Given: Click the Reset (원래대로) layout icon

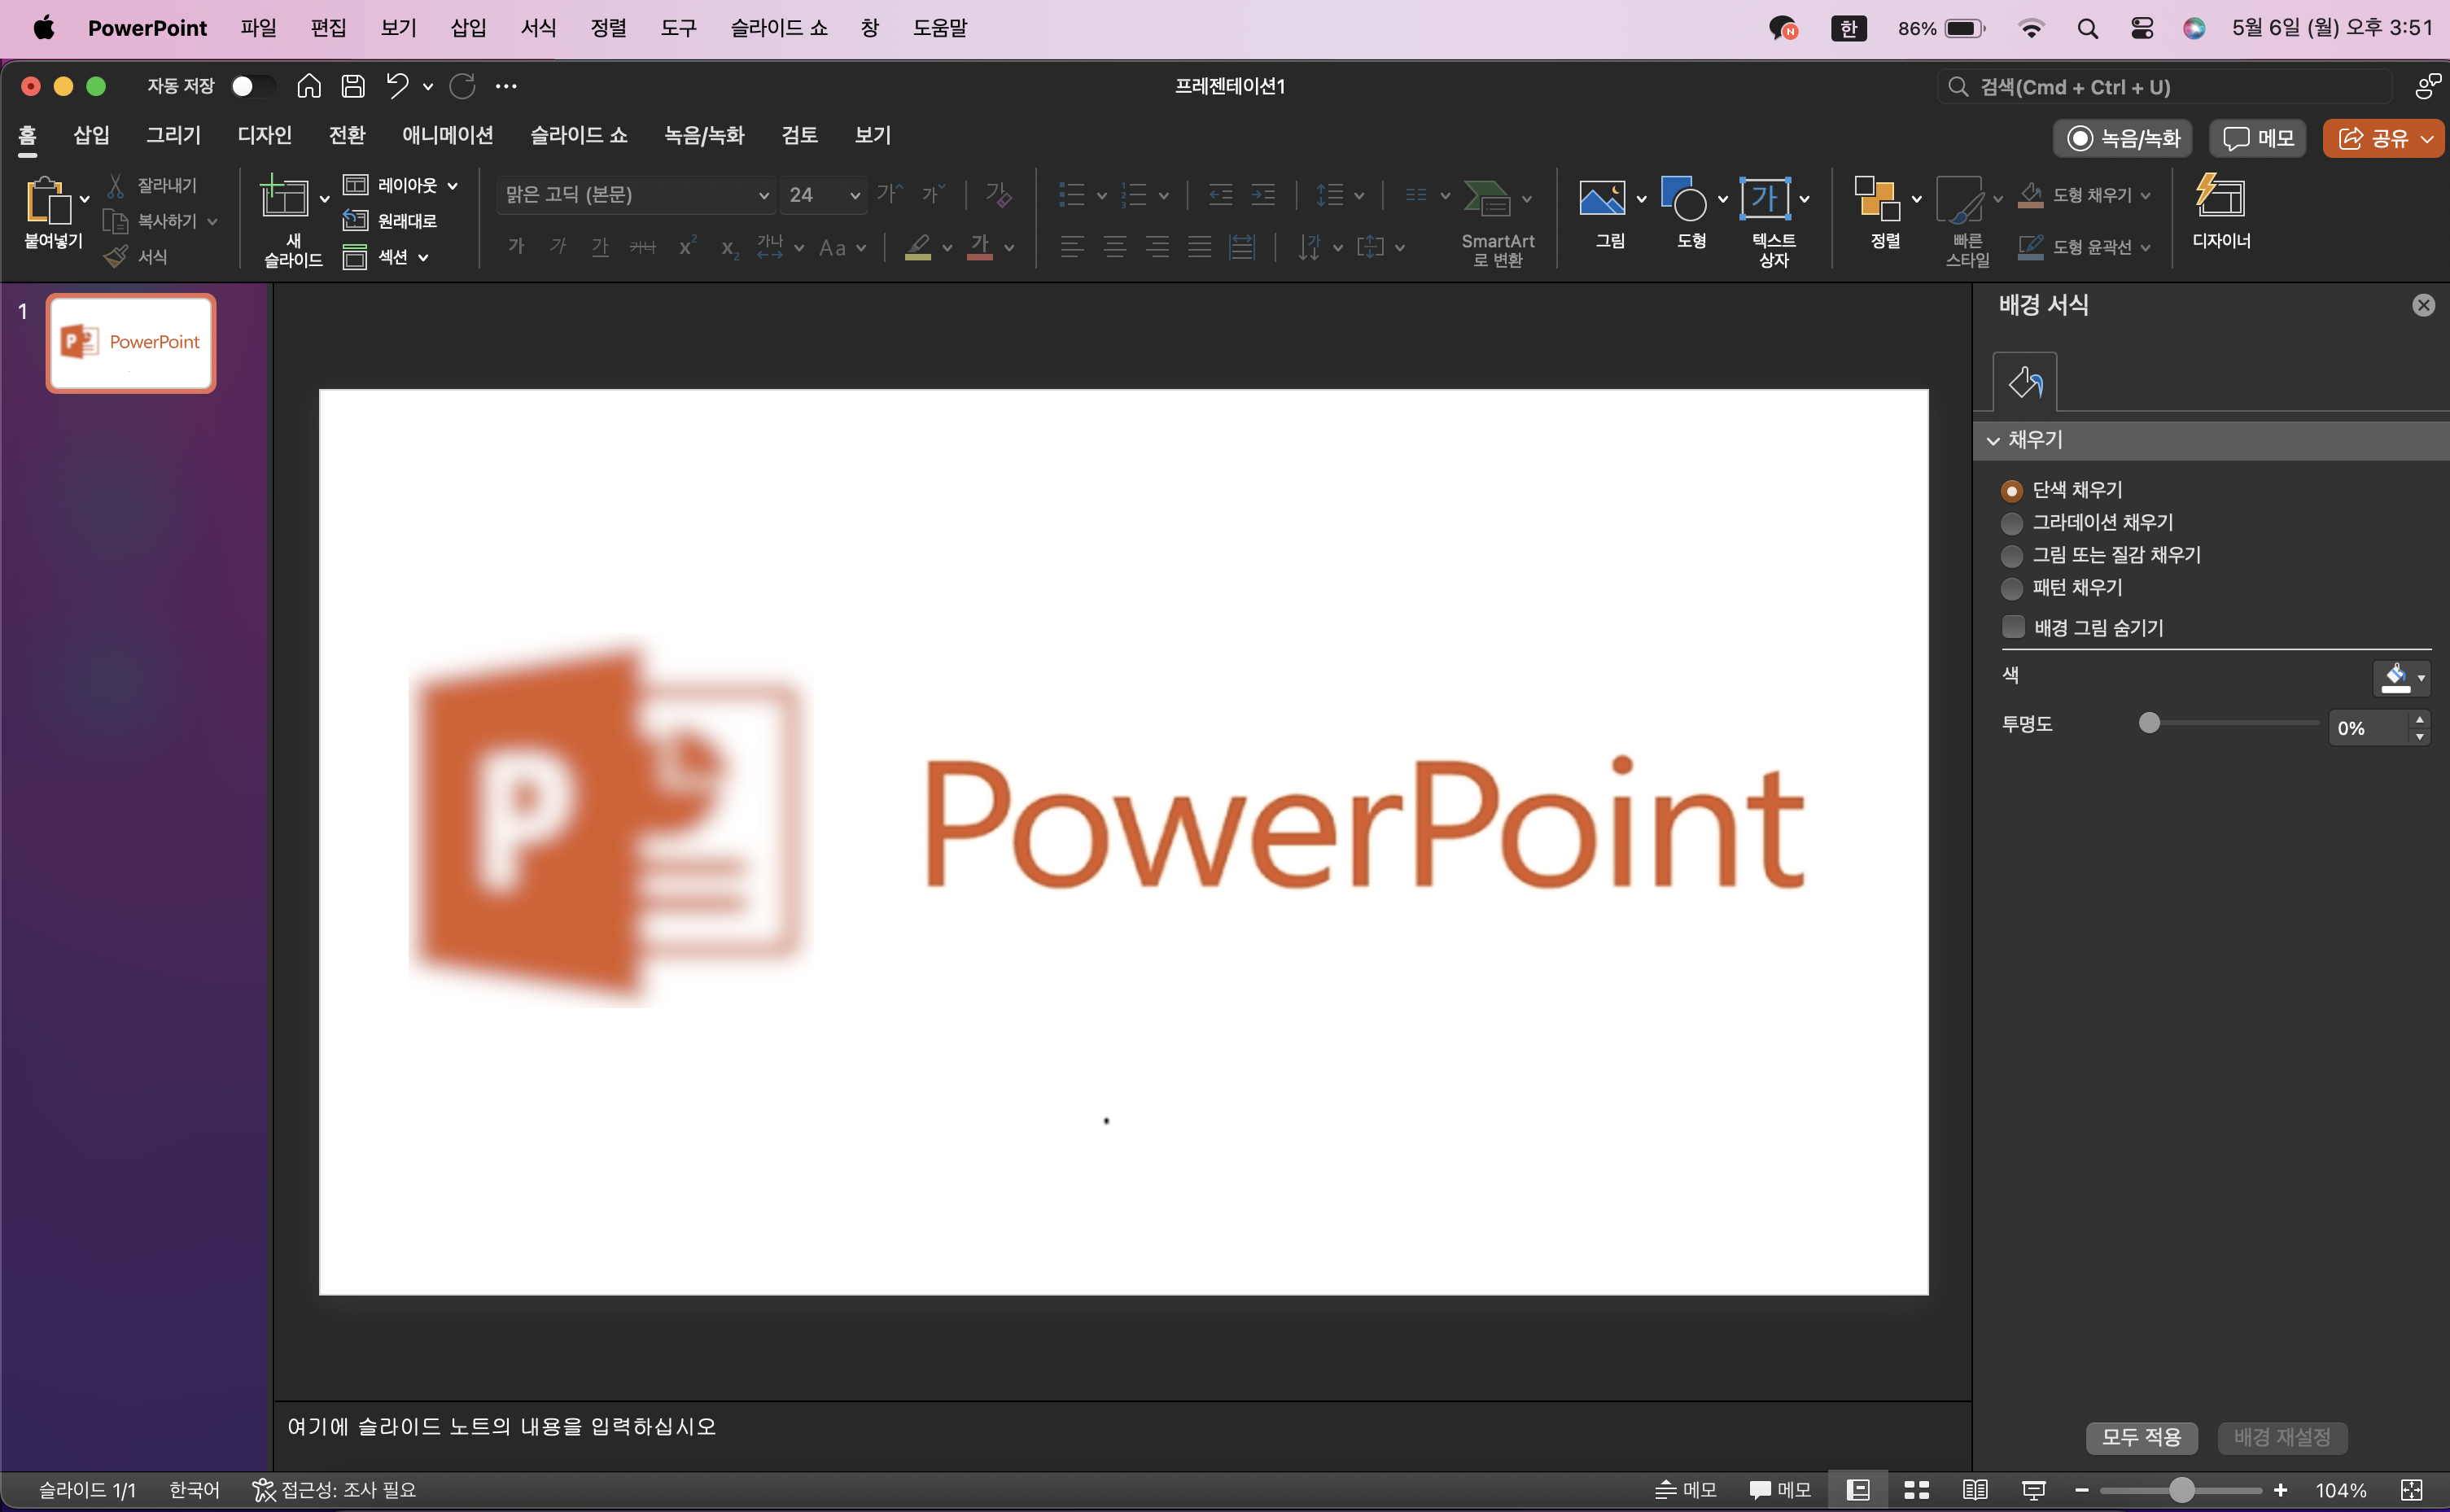Looking at the screenshot, I should pyautogui.click(x=355, y=220).
